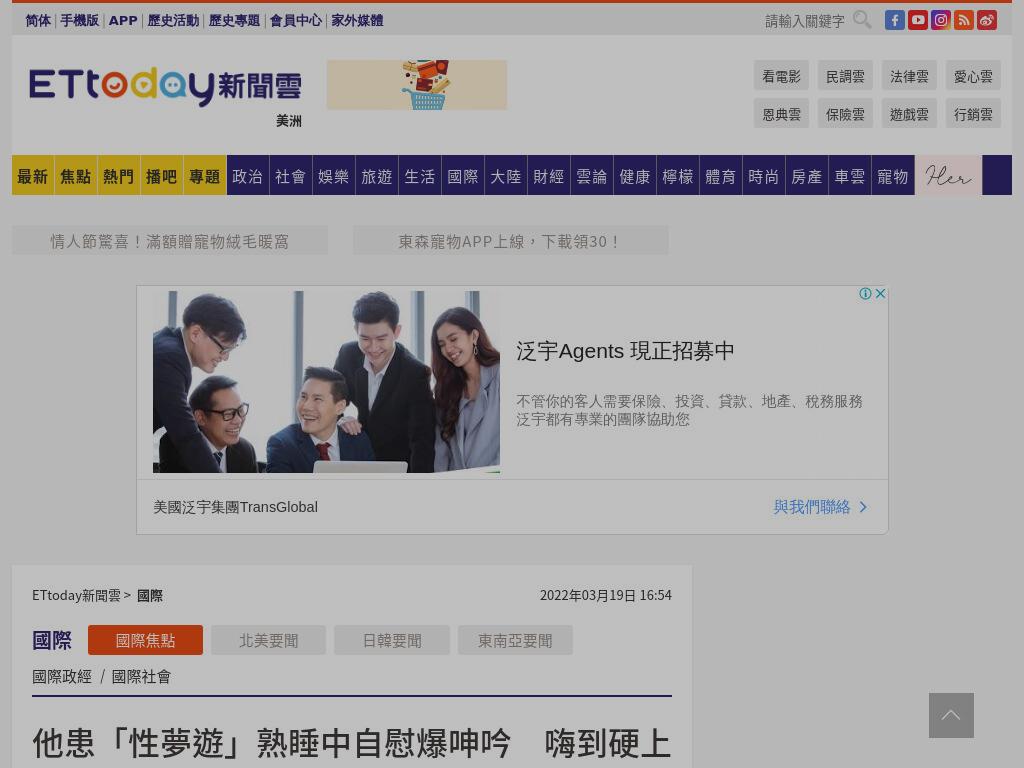Click the 情人節驚喜 pet promo banner
This screenshot has width=1024, height=768.
click(170, 241)
